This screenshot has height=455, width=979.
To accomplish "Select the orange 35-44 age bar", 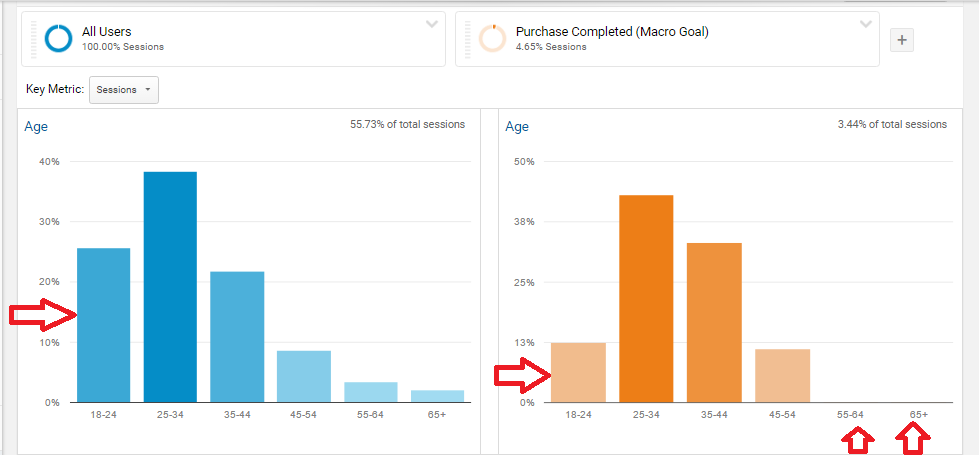I will pos(714,323).
